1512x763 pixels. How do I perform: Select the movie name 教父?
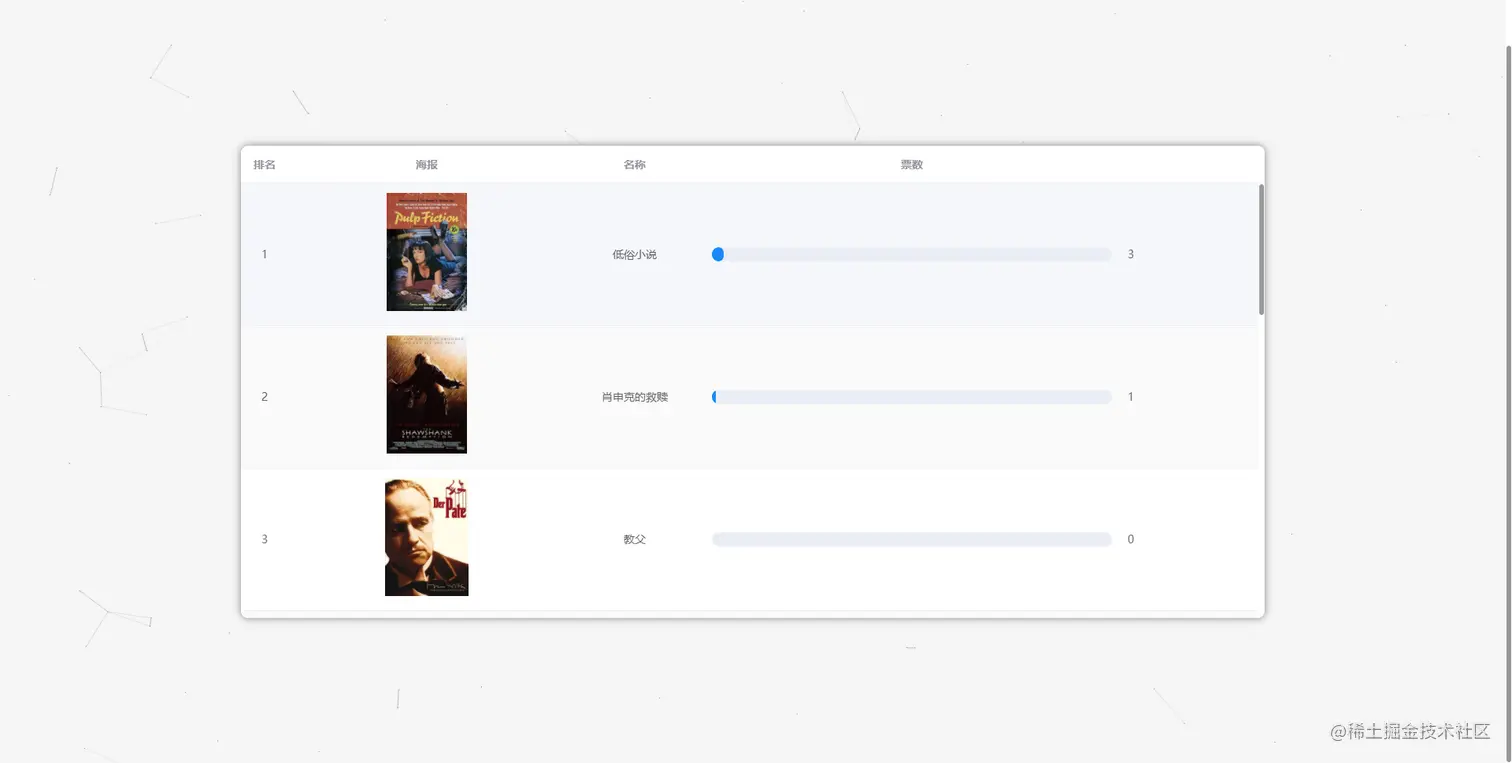click(635, 539)
